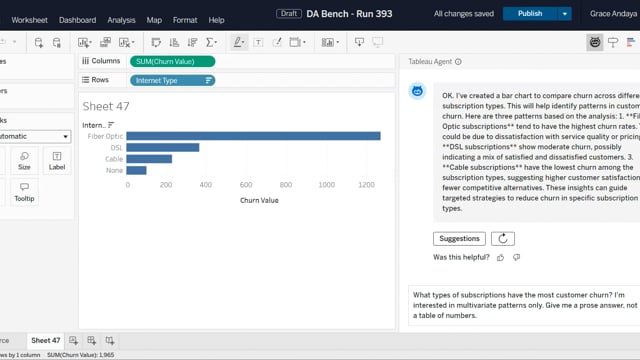Click the thumbs up feedback icon
640x360 pixels.
[500, 257]
